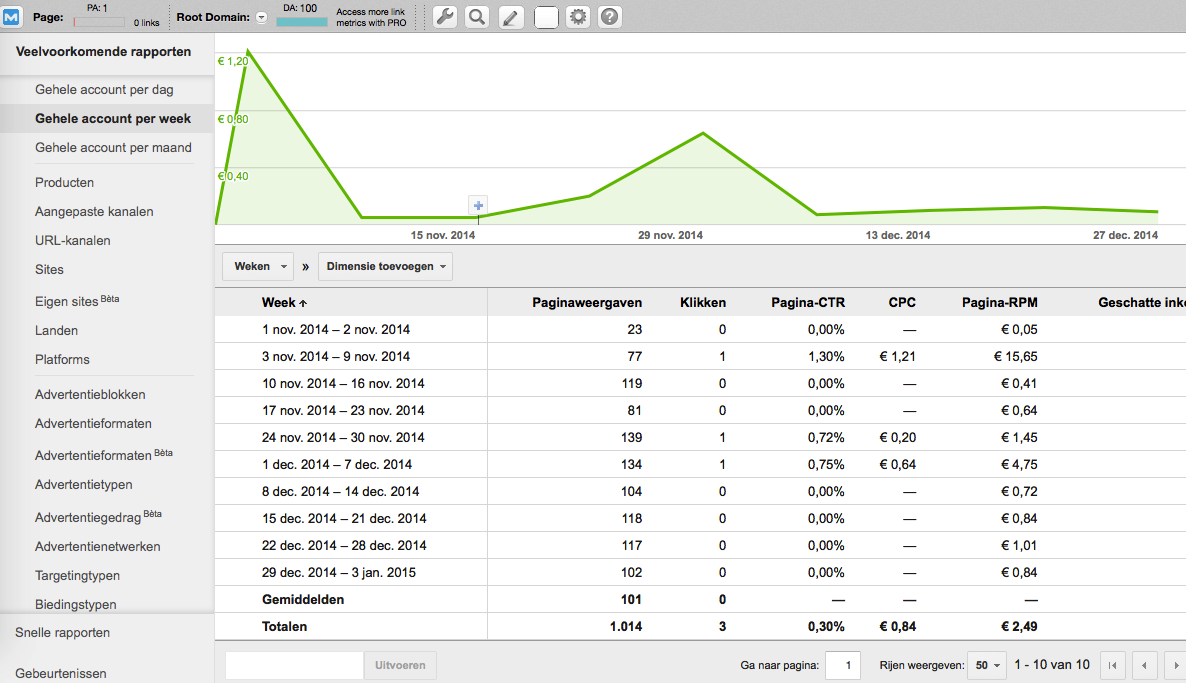Click the blank square toolbar icon
1186x683 pixels.
545,17
